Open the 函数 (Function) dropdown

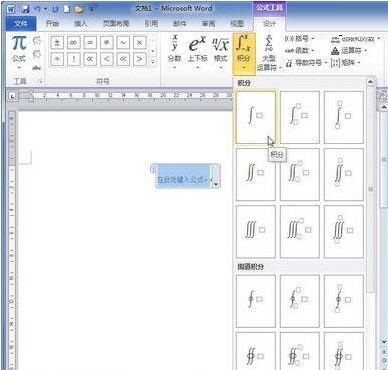click(300, 51)
